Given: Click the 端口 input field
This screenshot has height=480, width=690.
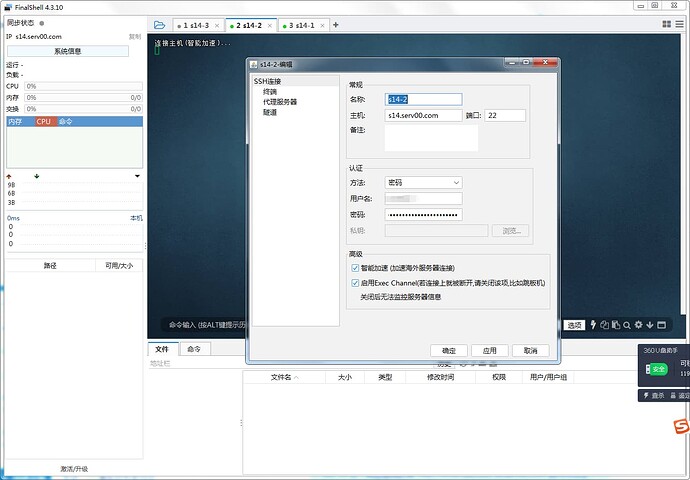Looking at the screenshot, I should 505,115.
